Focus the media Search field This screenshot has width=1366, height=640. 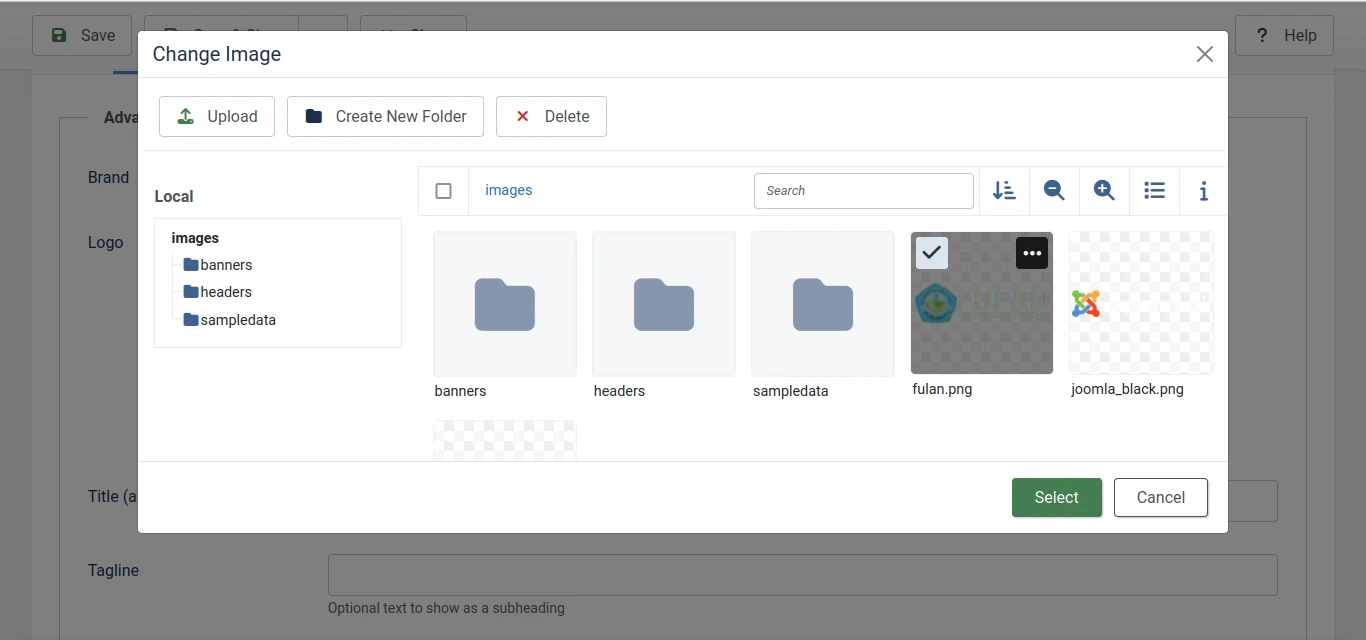pos(864,191)
